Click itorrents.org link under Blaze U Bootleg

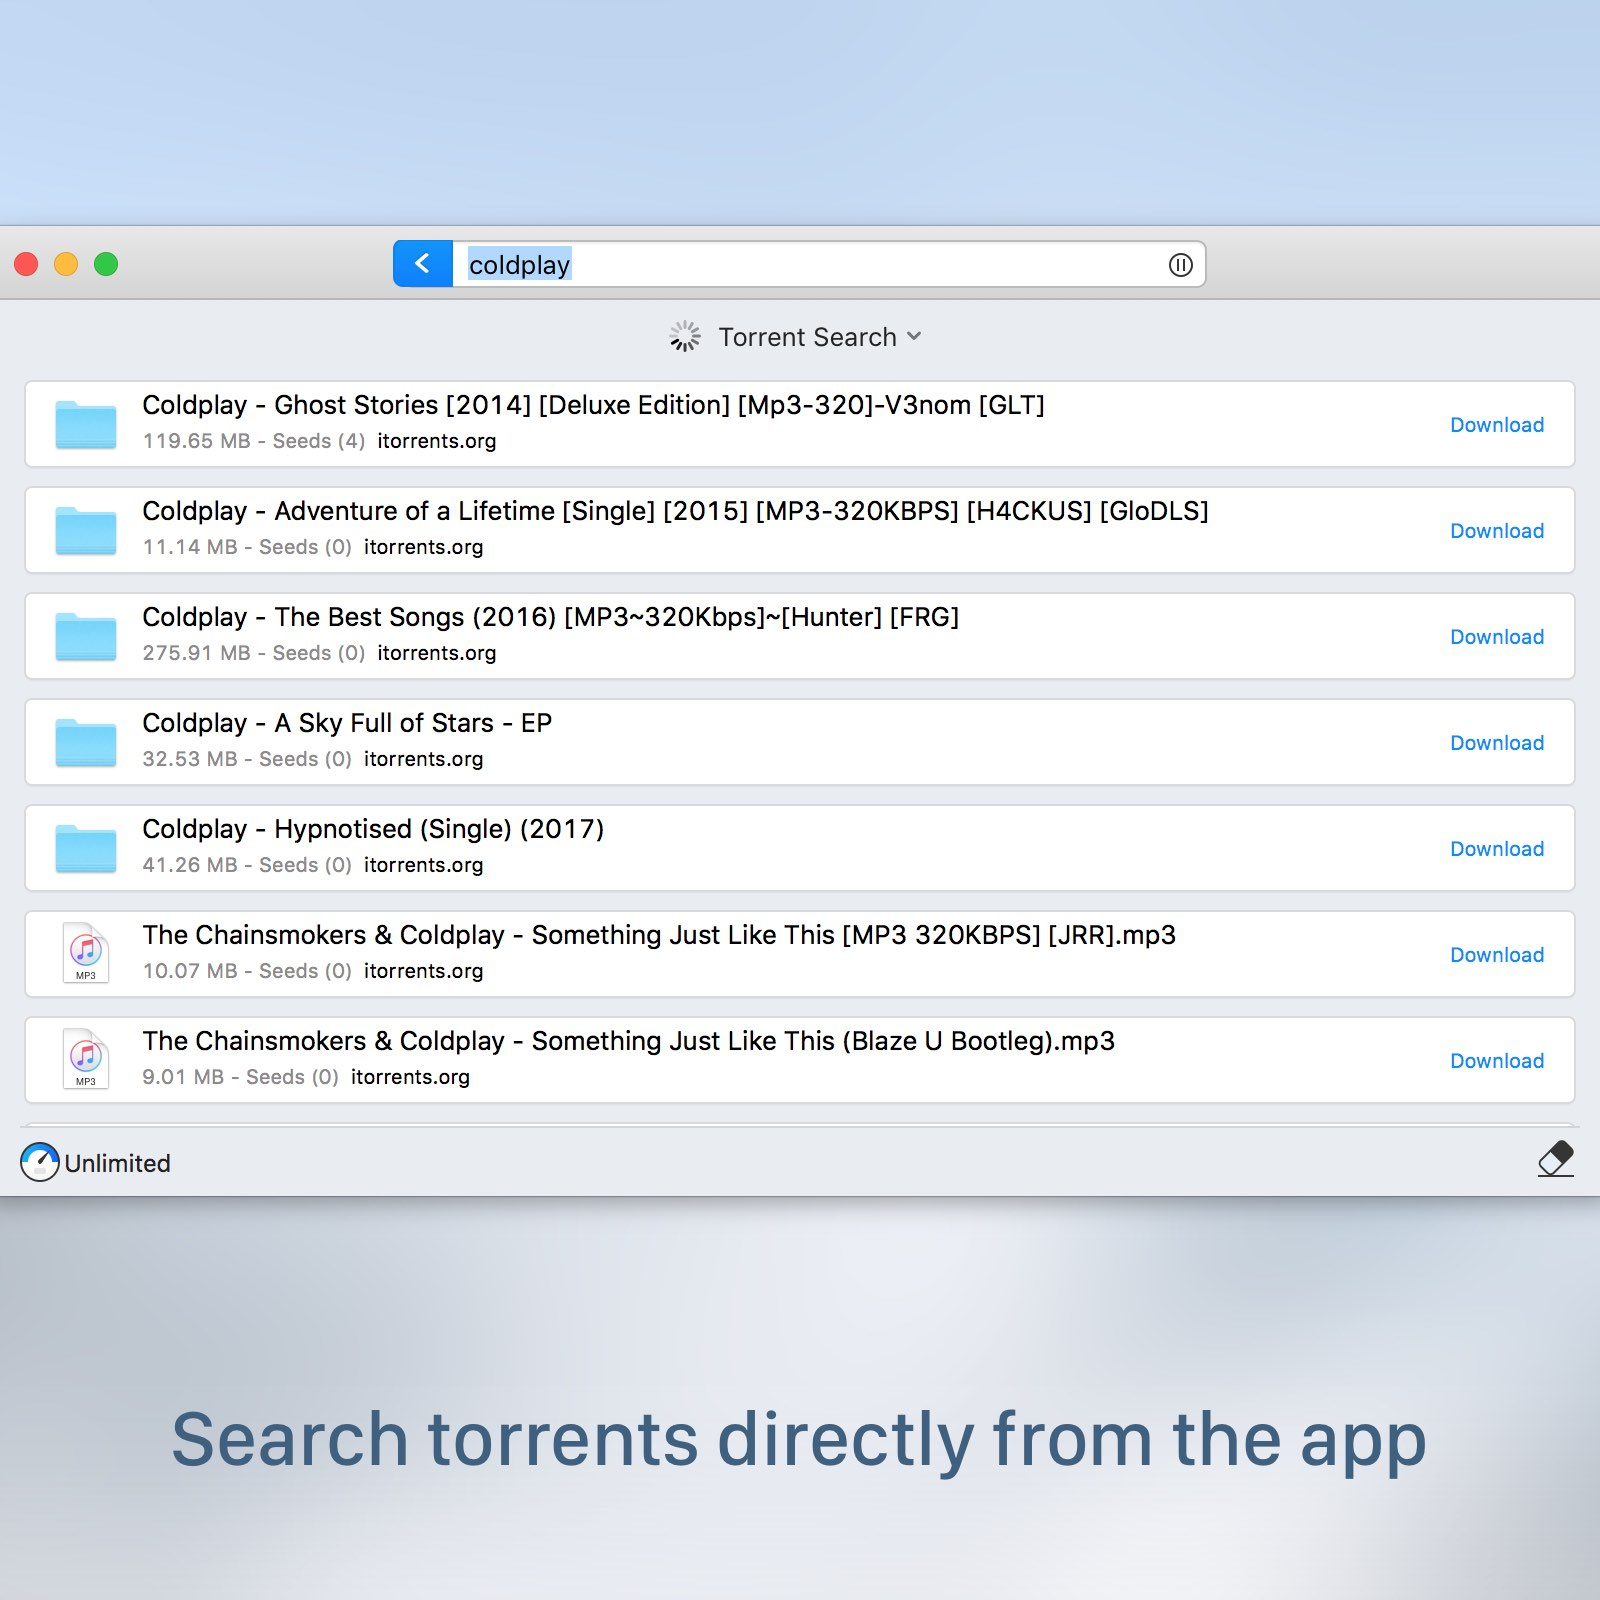[x=411, y=1077]
